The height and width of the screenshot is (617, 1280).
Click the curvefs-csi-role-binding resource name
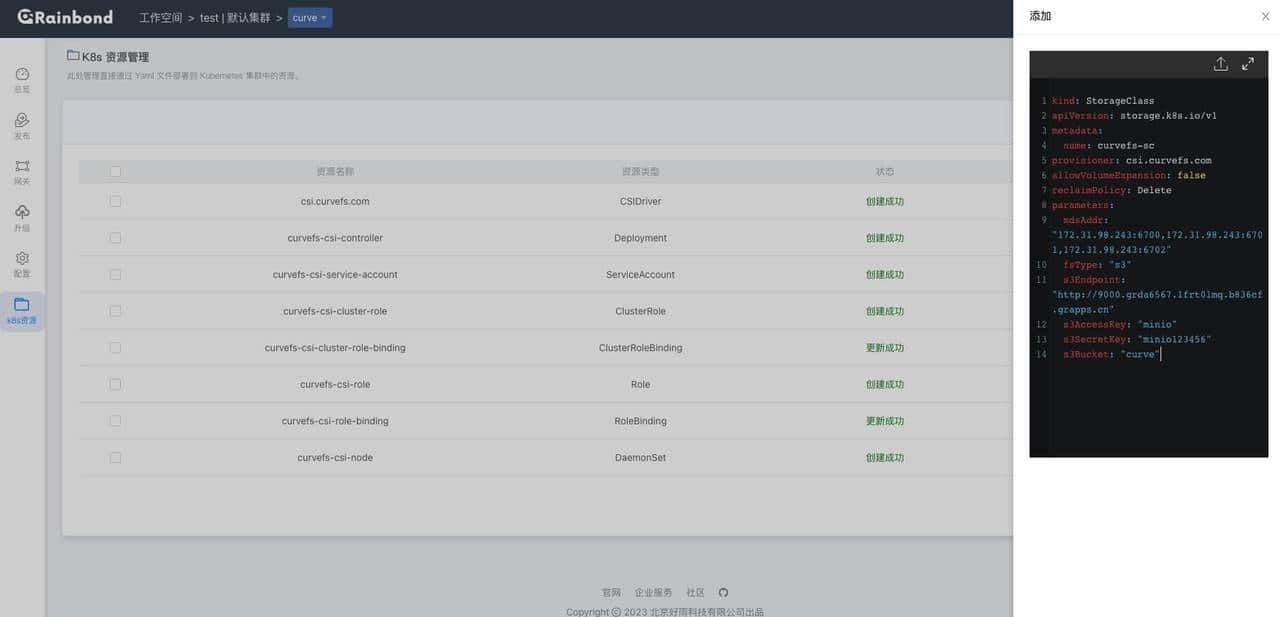tap(335, 421)
